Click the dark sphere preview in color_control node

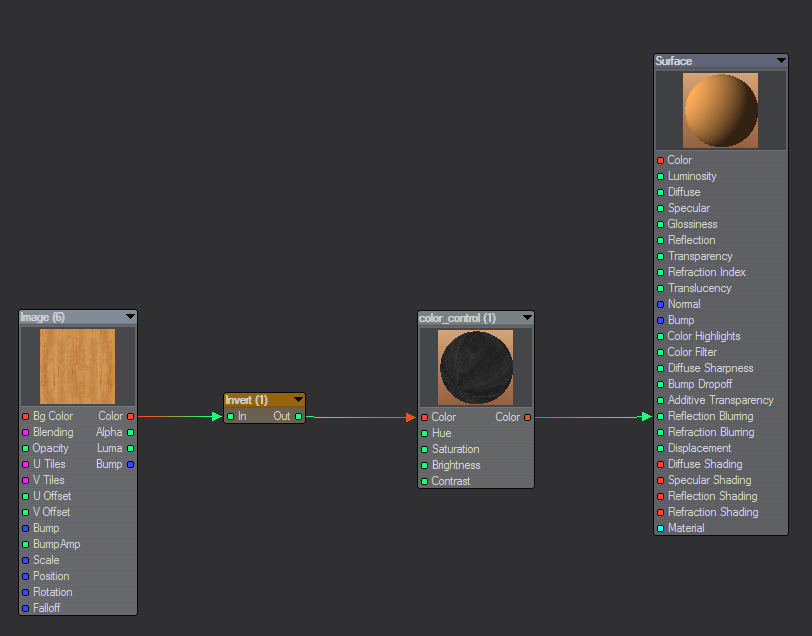tap(475, 367)
